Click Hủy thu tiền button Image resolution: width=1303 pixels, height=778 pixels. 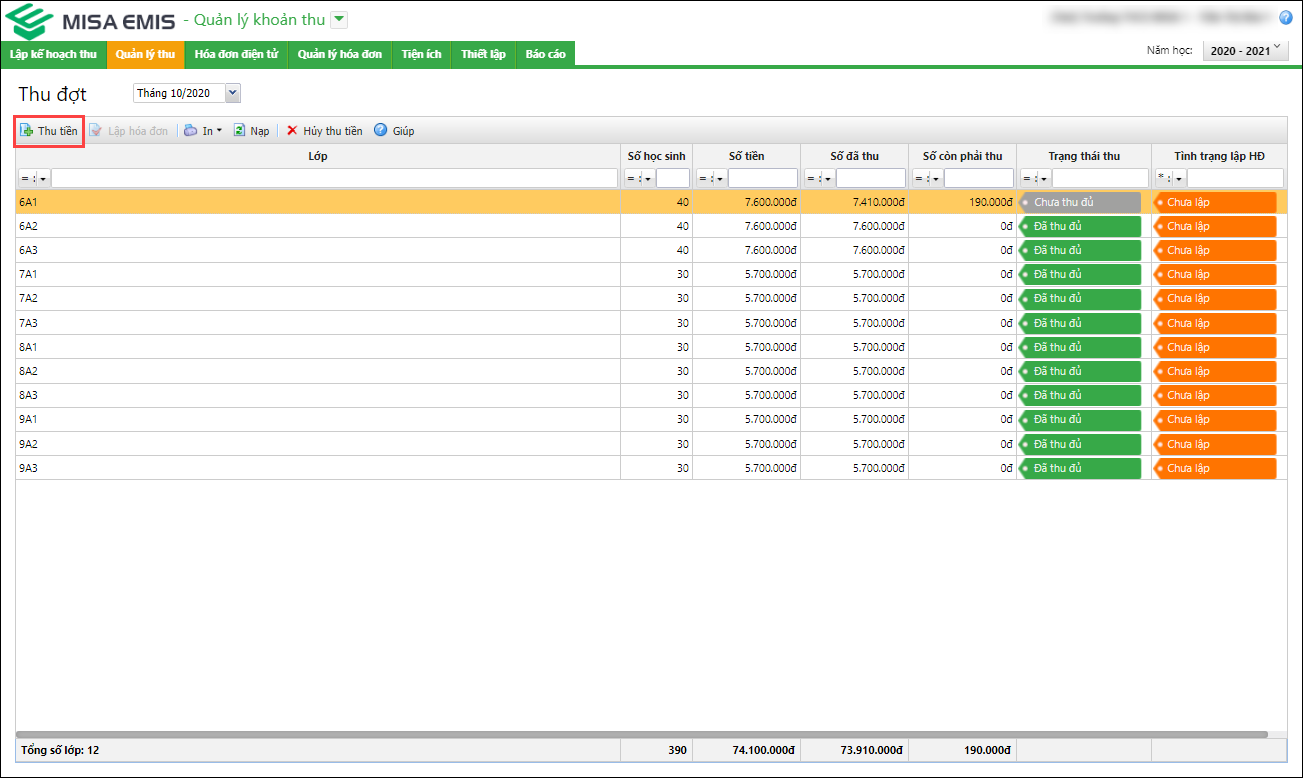pos(325,131)
